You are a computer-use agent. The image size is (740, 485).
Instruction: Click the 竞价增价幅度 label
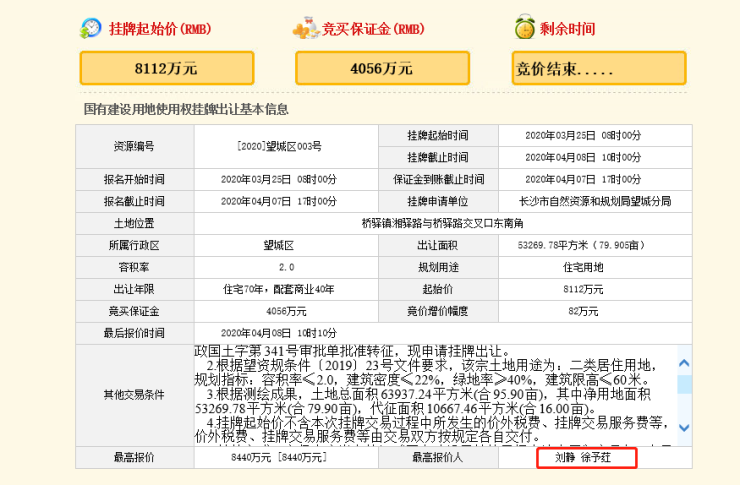point(438,311)
